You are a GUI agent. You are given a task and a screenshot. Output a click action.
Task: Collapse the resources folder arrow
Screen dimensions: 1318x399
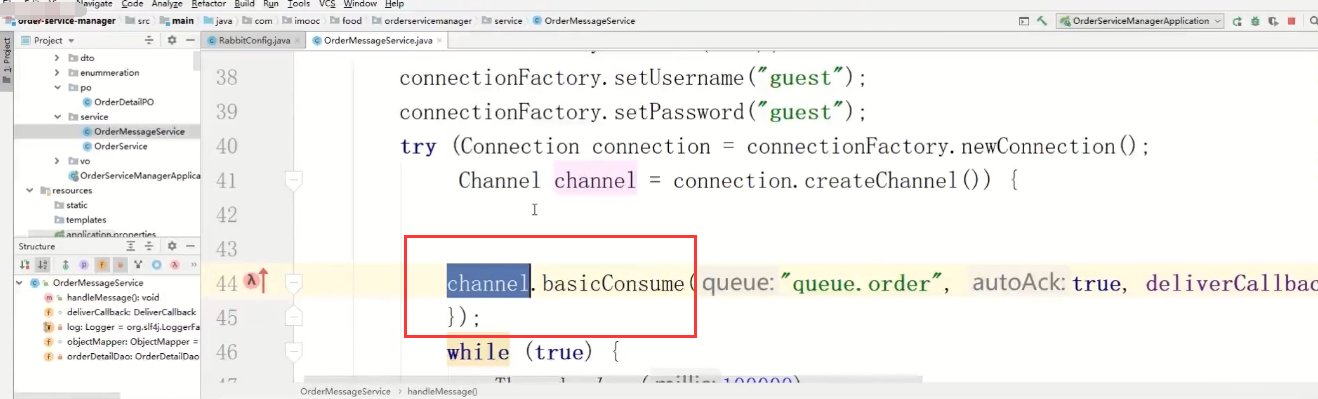point(31,190)
